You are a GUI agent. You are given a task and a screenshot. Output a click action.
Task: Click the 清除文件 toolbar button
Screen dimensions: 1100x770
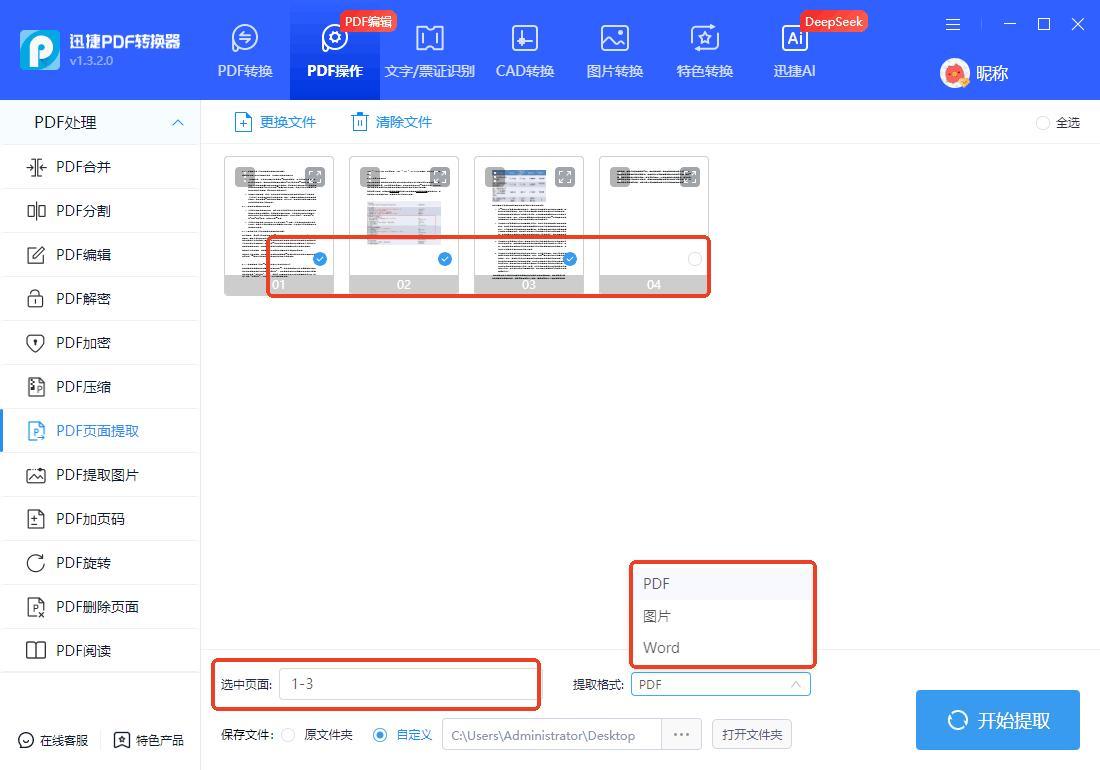(x=391, y=122)
